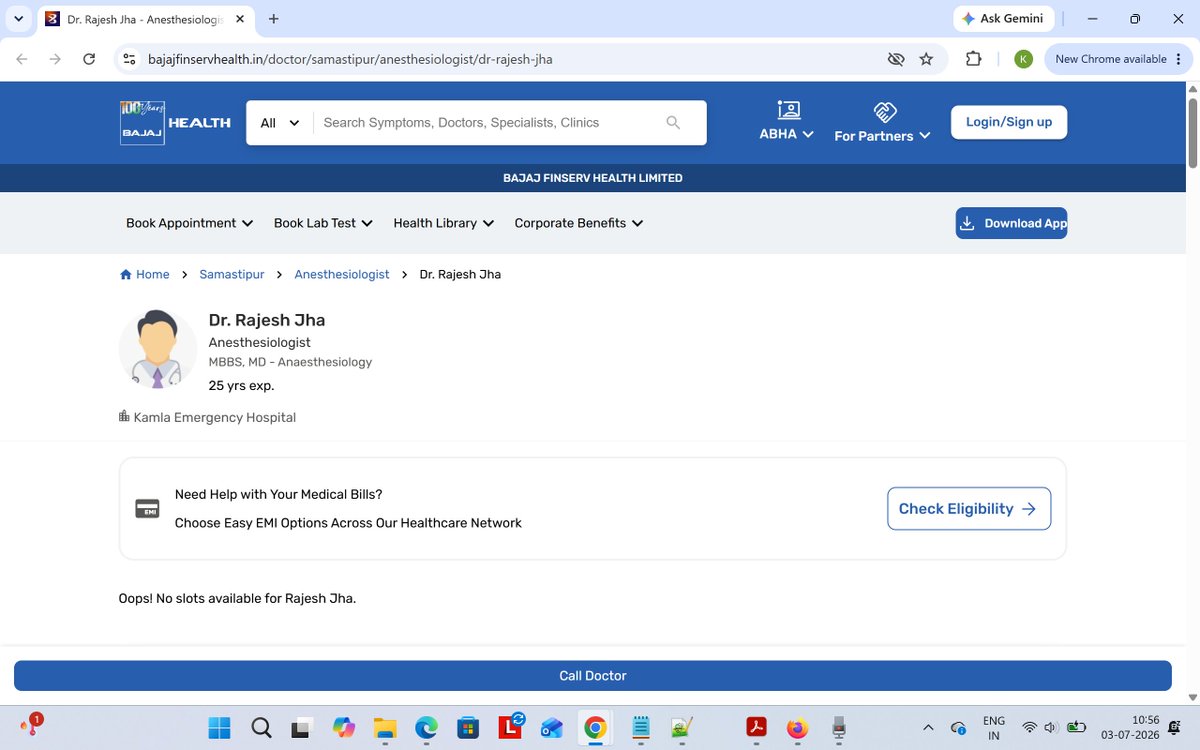Click the Download App button
This screenshot has width=1200, height=750.
tap(1011, 223)
